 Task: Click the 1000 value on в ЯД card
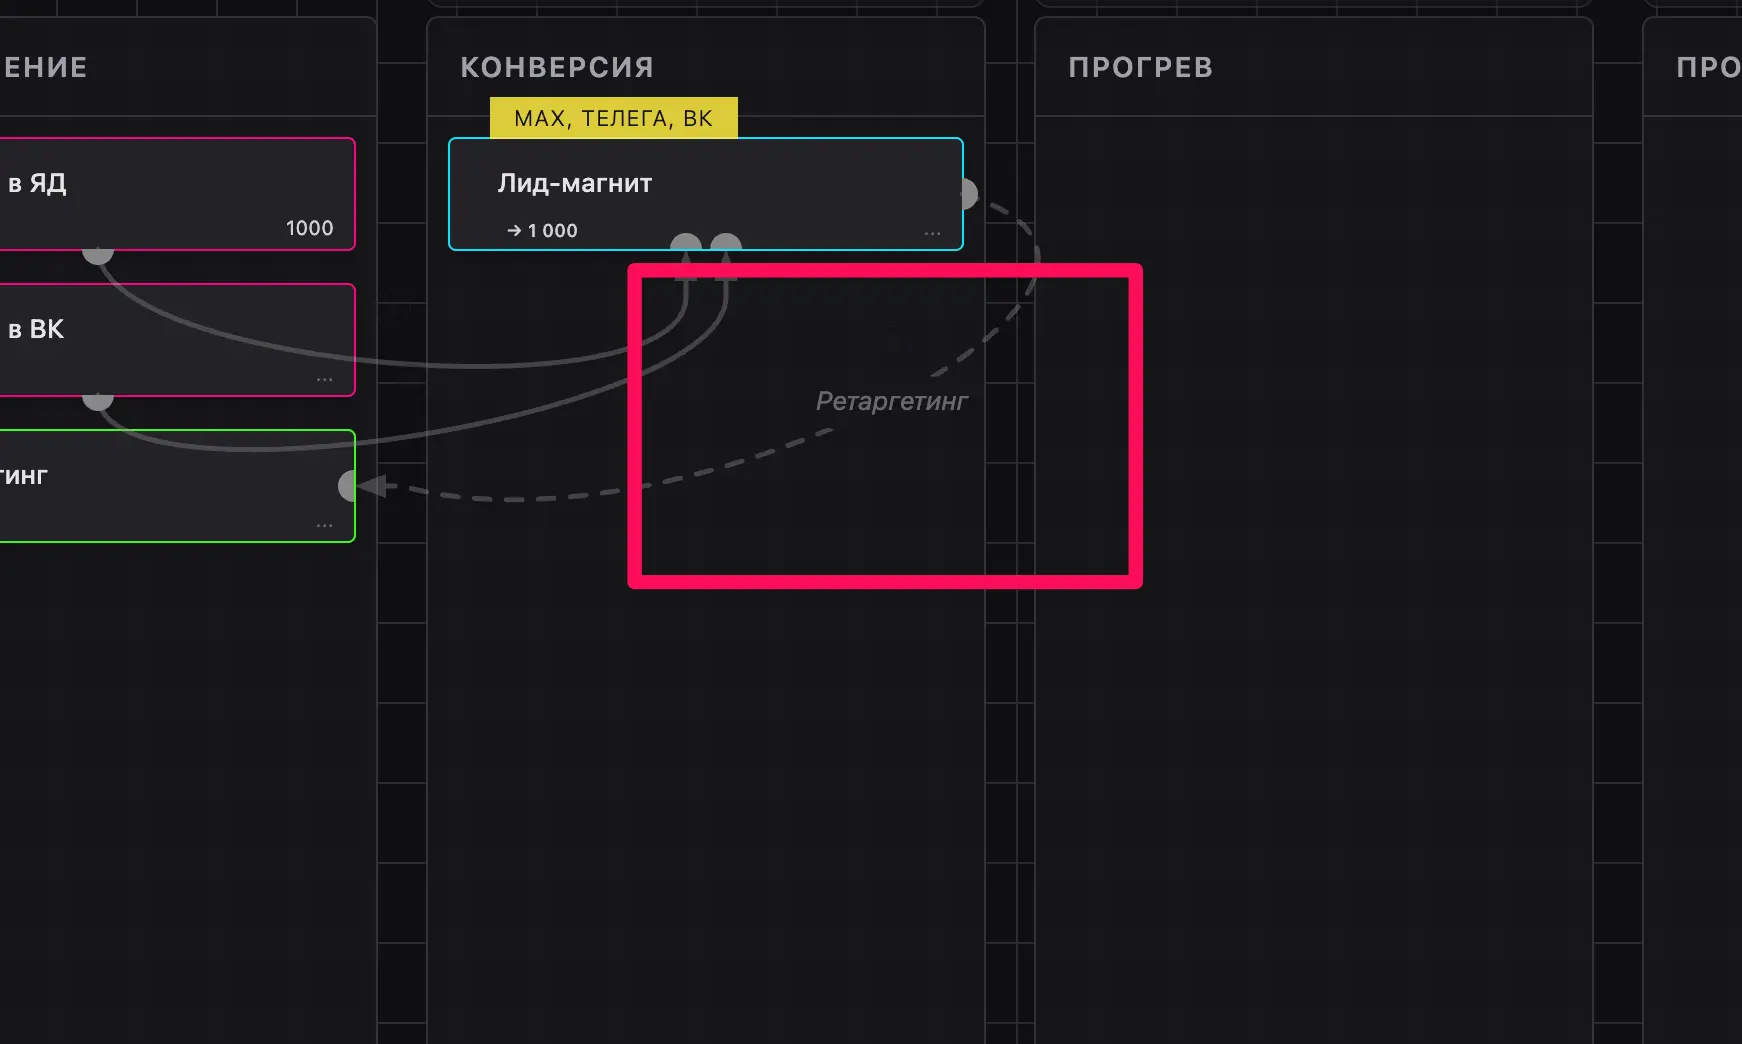309,228
